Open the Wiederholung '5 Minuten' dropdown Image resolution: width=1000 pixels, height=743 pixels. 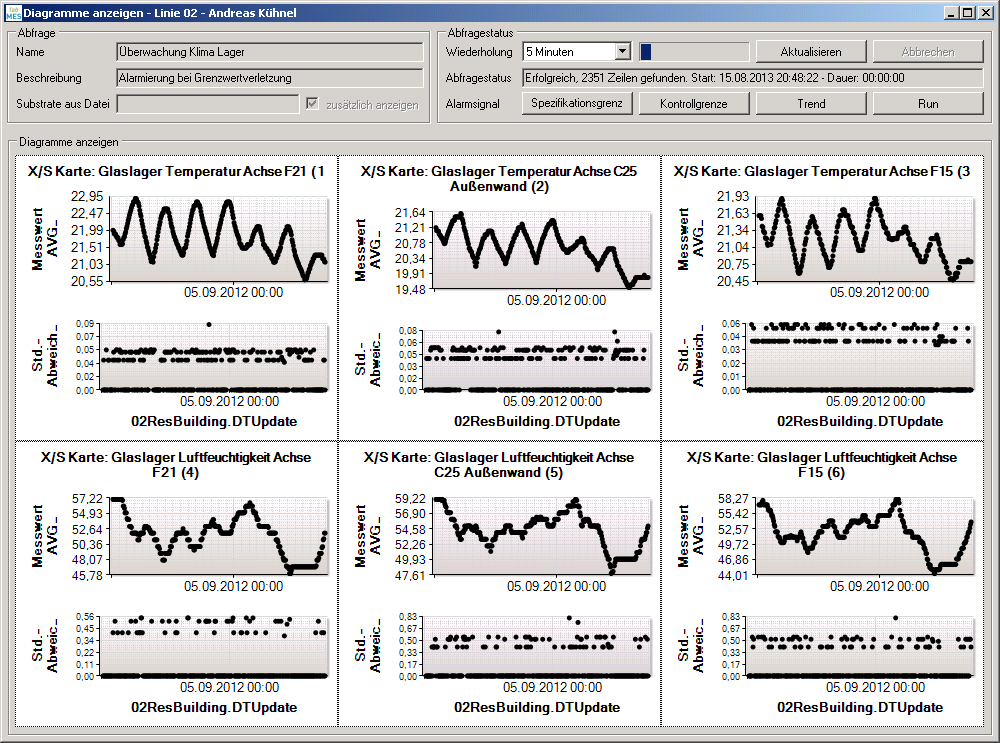click(x=622, y=51)
